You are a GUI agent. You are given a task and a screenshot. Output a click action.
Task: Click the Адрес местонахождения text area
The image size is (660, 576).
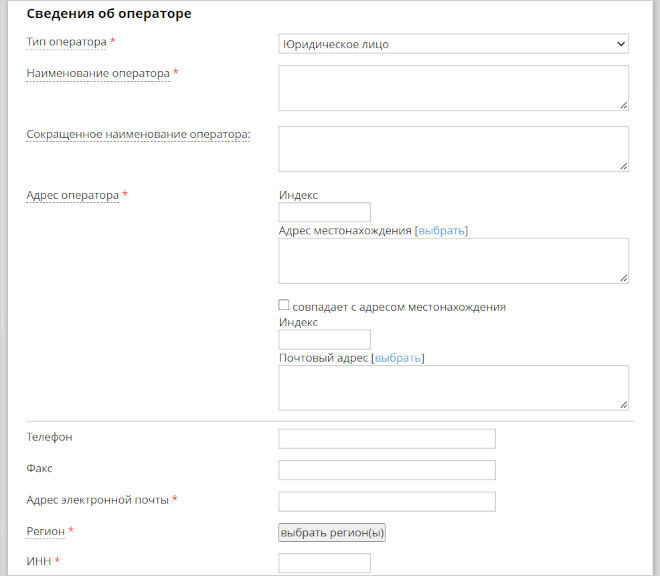tap(453, 261)
